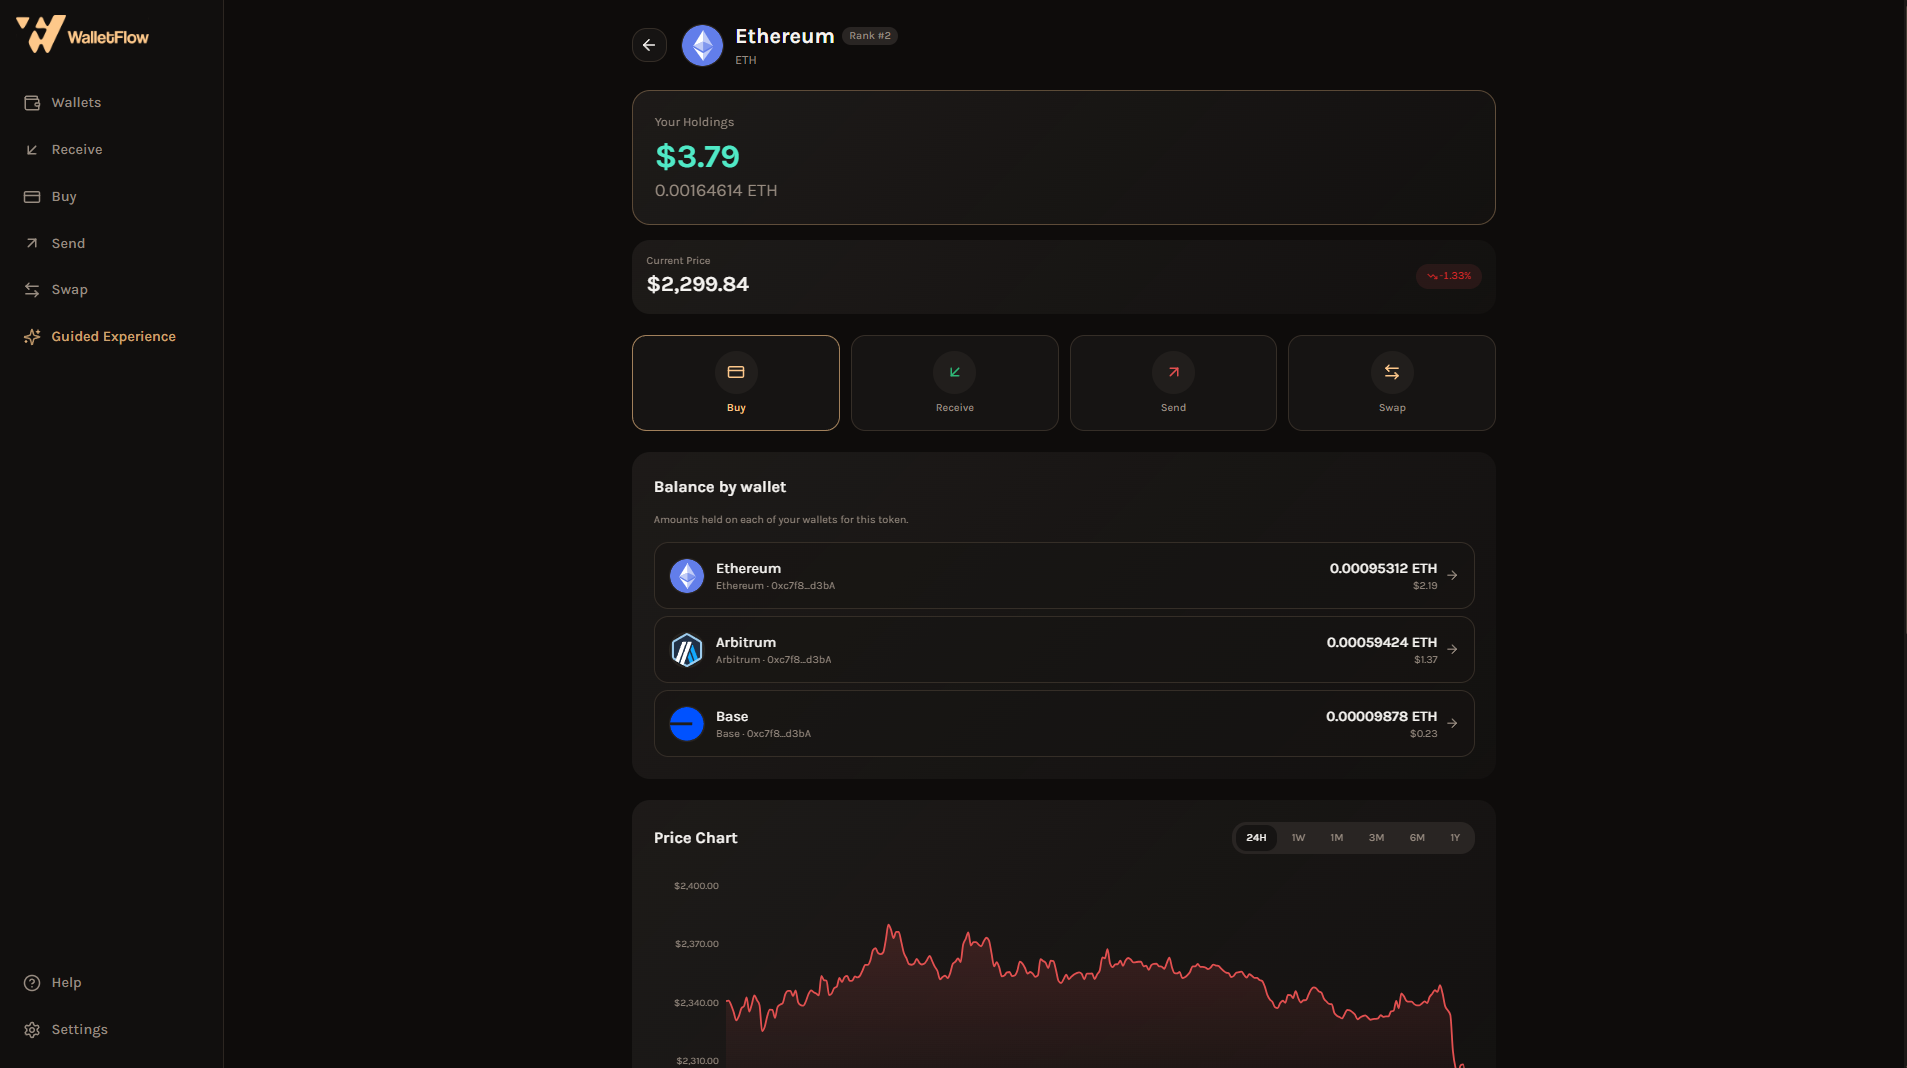
Task: Open the Arbitrum wallet balance row
Action: point(1064,650)
